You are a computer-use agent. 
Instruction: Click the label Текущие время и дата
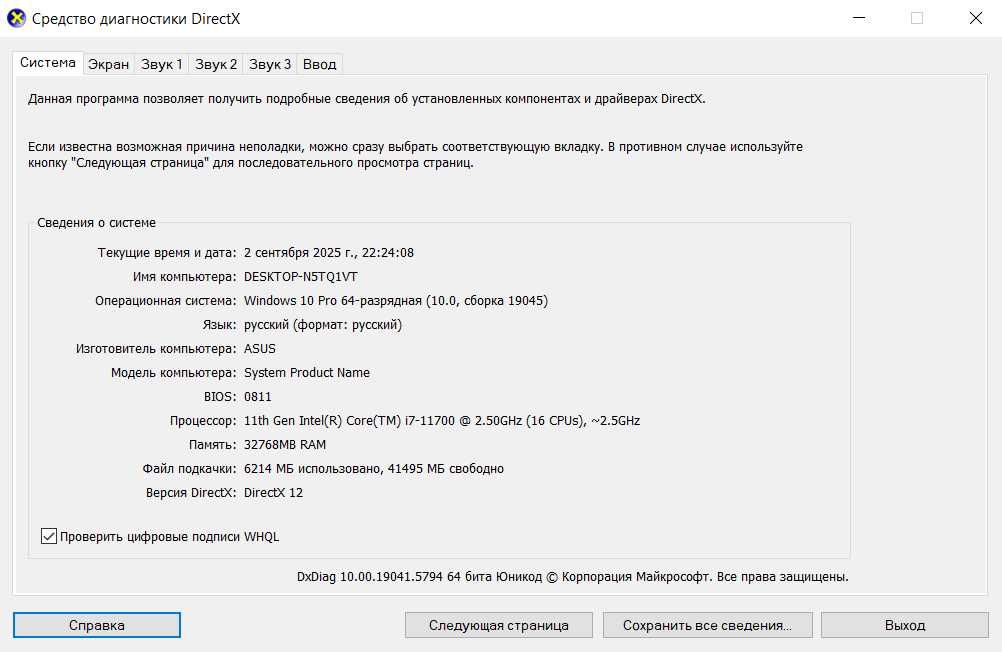point(167,252)
